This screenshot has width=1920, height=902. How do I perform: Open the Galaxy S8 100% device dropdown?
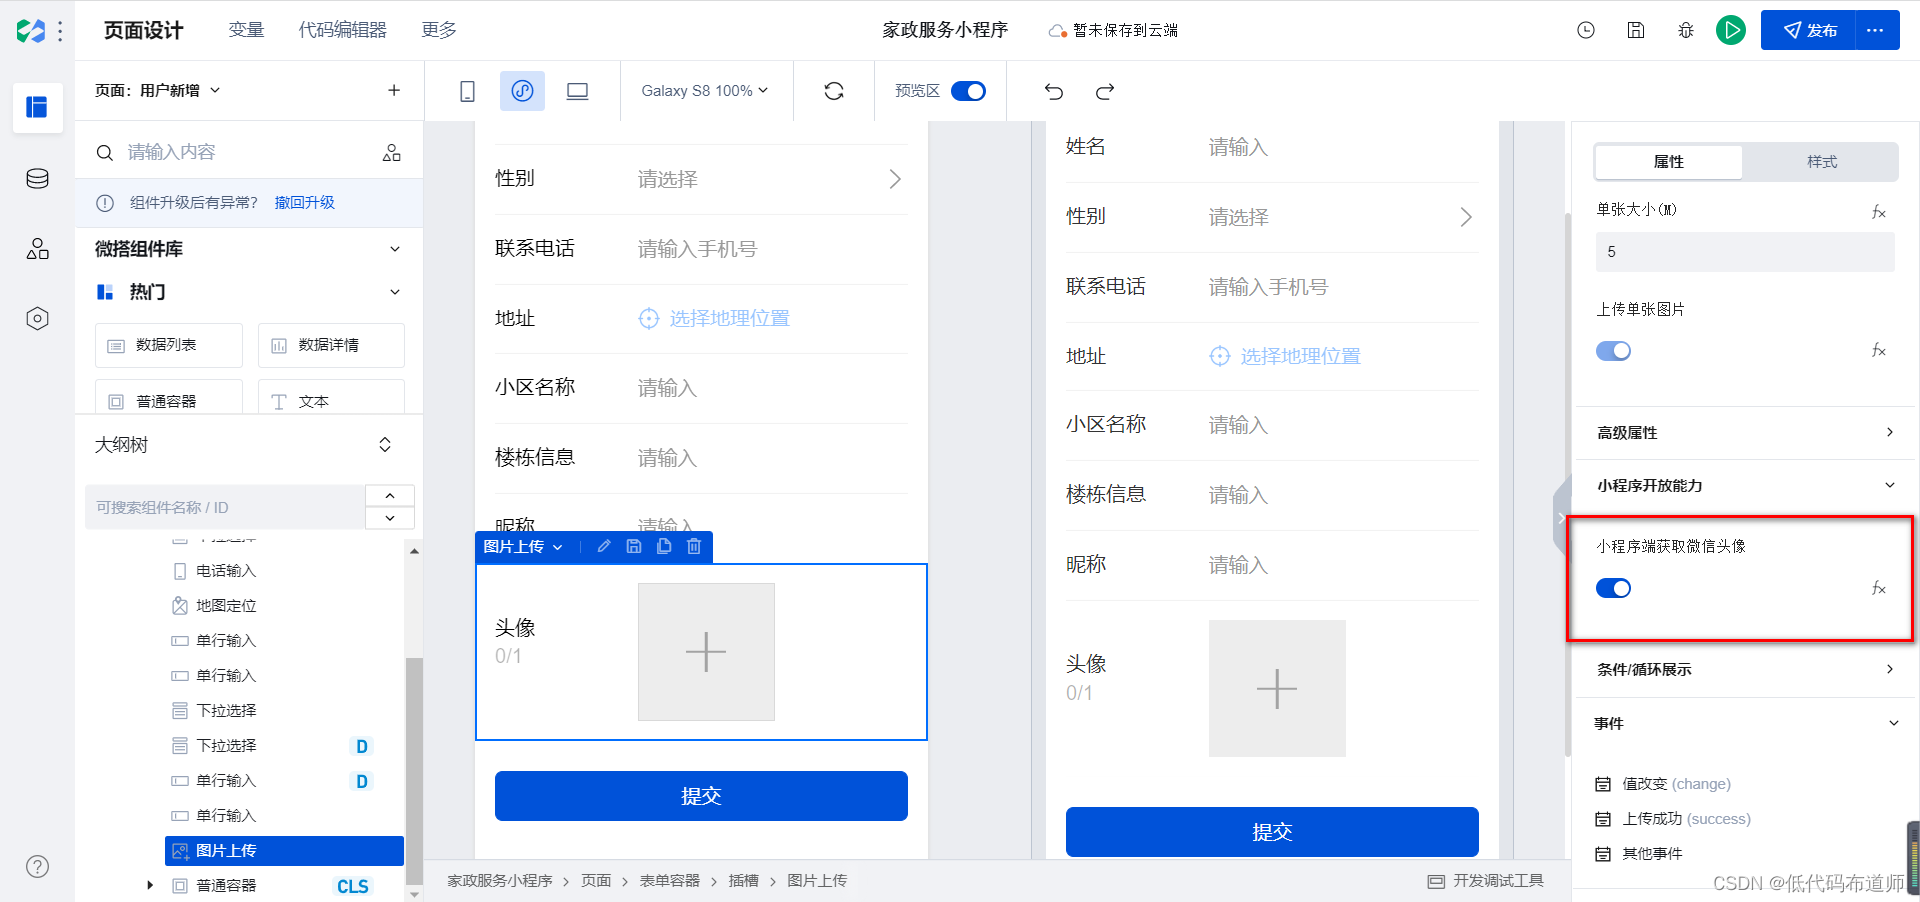pos(705,91)
